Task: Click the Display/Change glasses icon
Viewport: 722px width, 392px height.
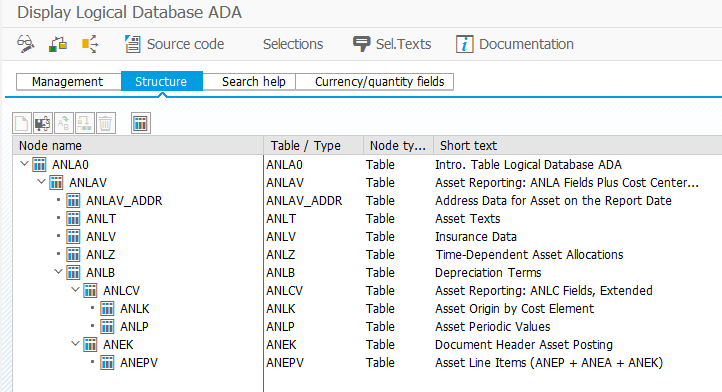Action: pyautogui.click(x=25, y=44)
